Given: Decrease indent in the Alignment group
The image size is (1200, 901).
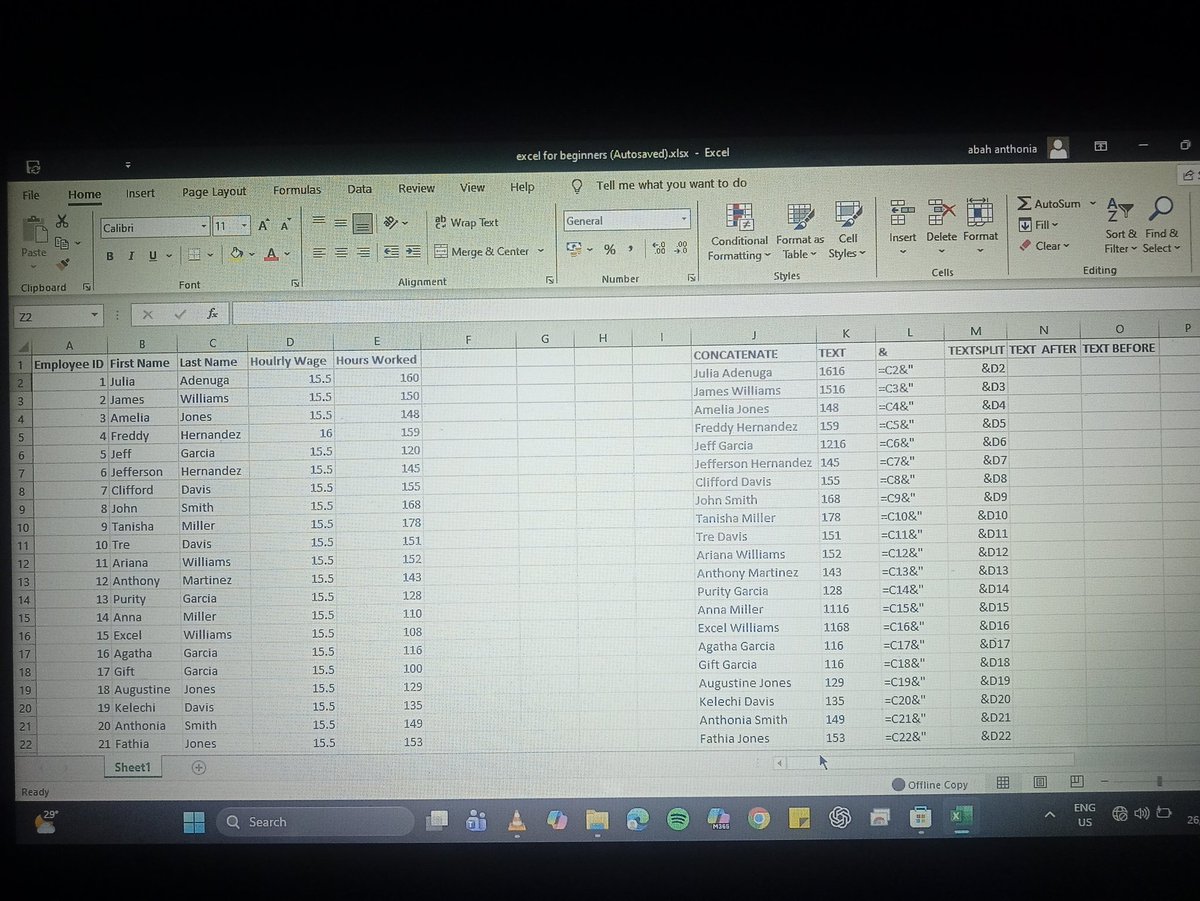Looking at the screenshot, I should coord(391,252).
